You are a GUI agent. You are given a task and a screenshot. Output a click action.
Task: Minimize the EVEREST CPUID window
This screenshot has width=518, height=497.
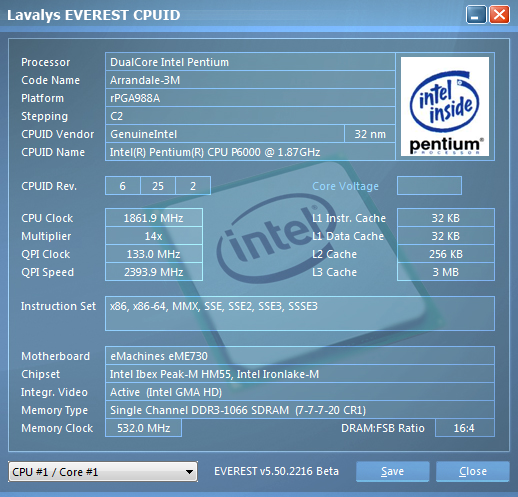476,15
